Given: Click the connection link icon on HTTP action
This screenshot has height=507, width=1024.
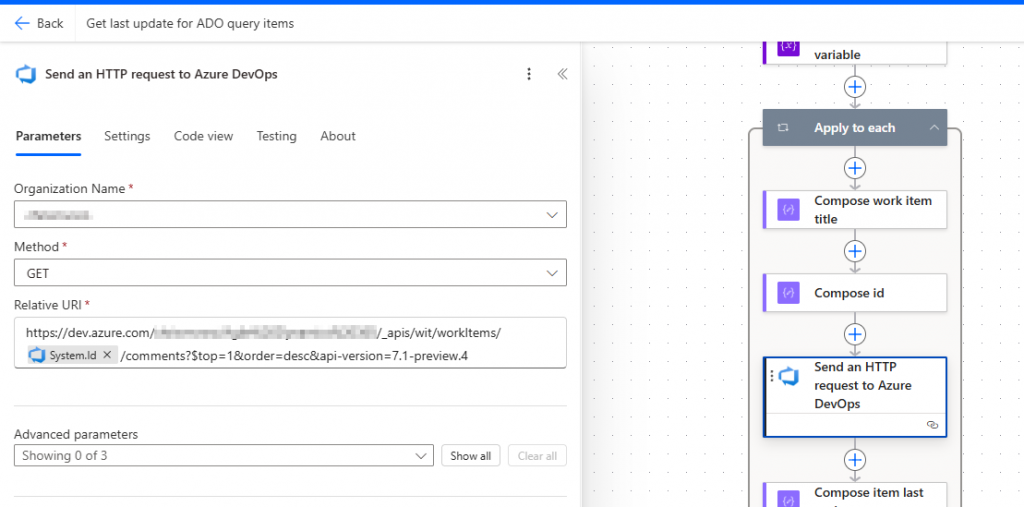Looking at the screenshot, I should (932, 425).
